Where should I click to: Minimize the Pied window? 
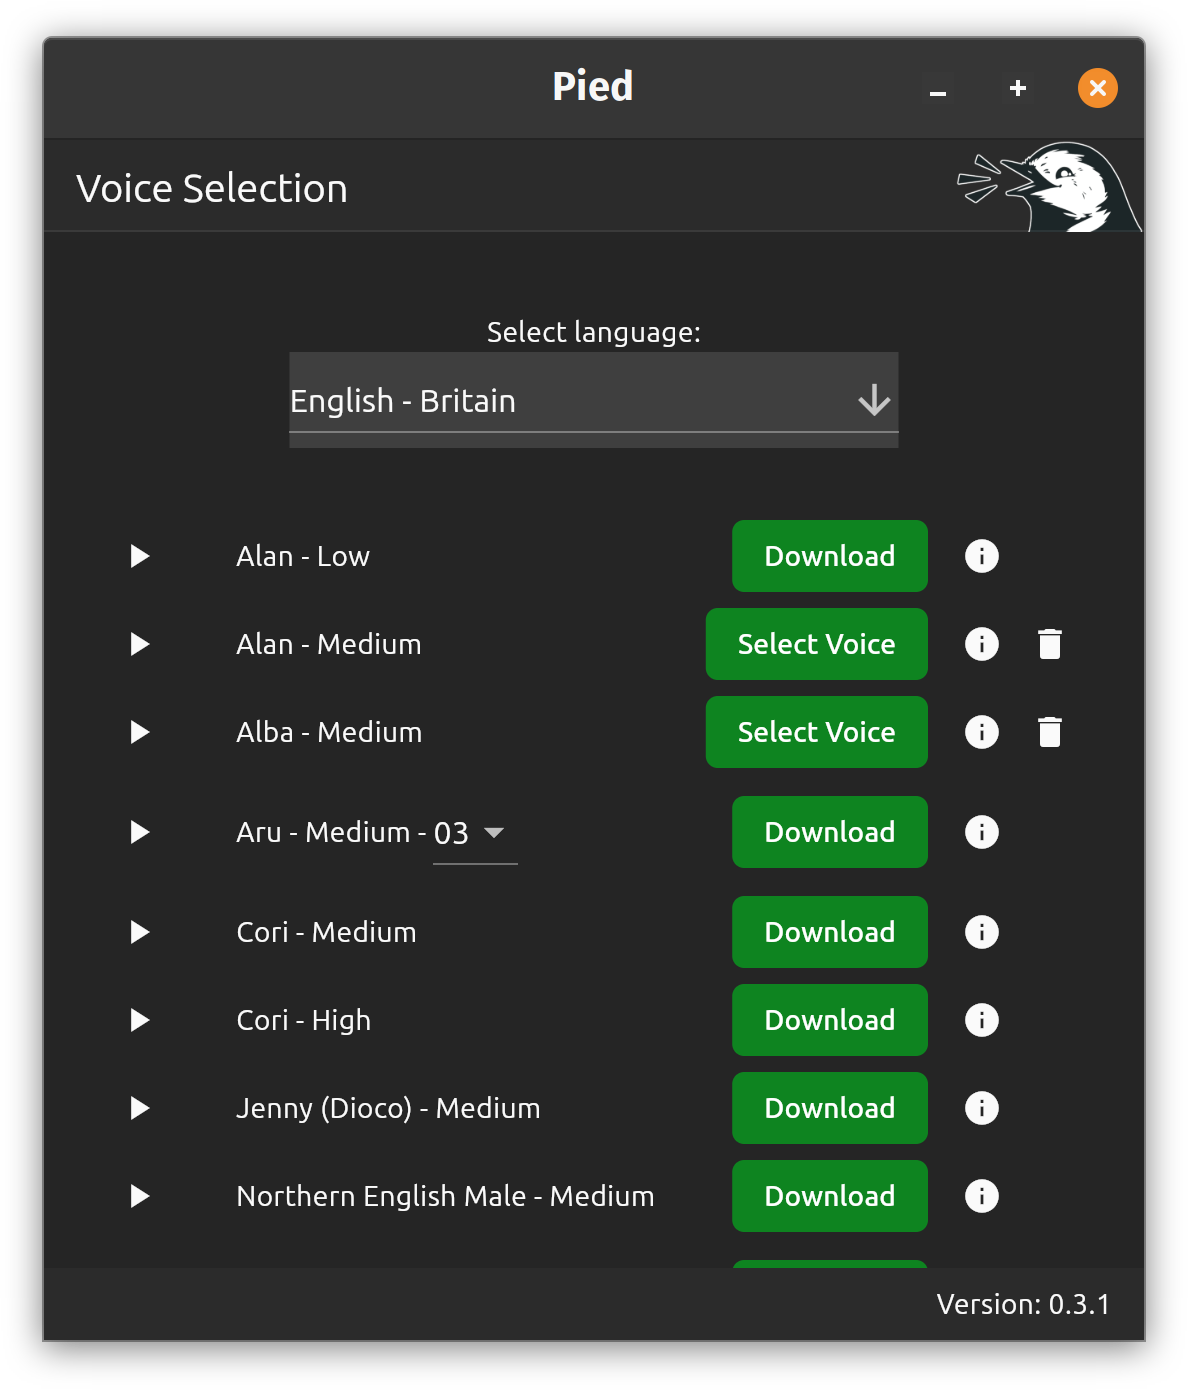click(x=938, y=88)
